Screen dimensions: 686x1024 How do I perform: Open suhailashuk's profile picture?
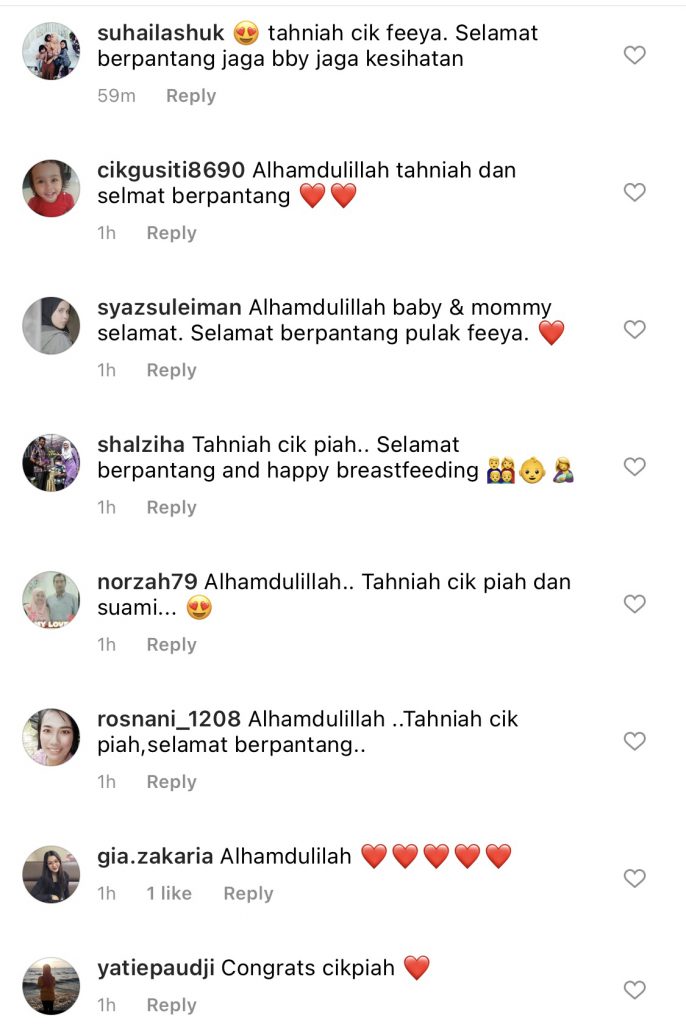point(51,51)
